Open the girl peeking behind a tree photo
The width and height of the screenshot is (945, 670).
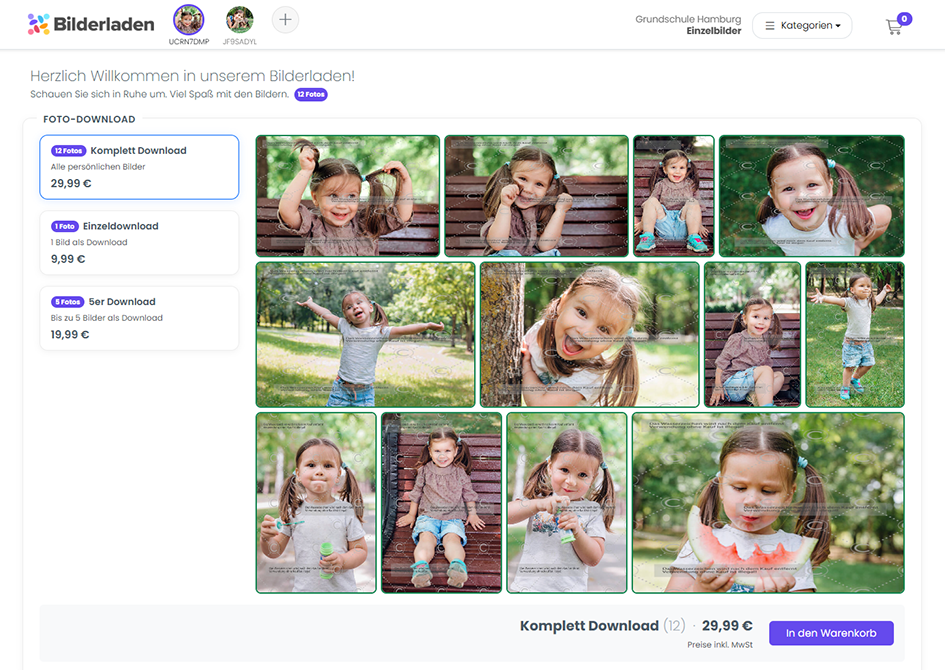click(589, 334)
